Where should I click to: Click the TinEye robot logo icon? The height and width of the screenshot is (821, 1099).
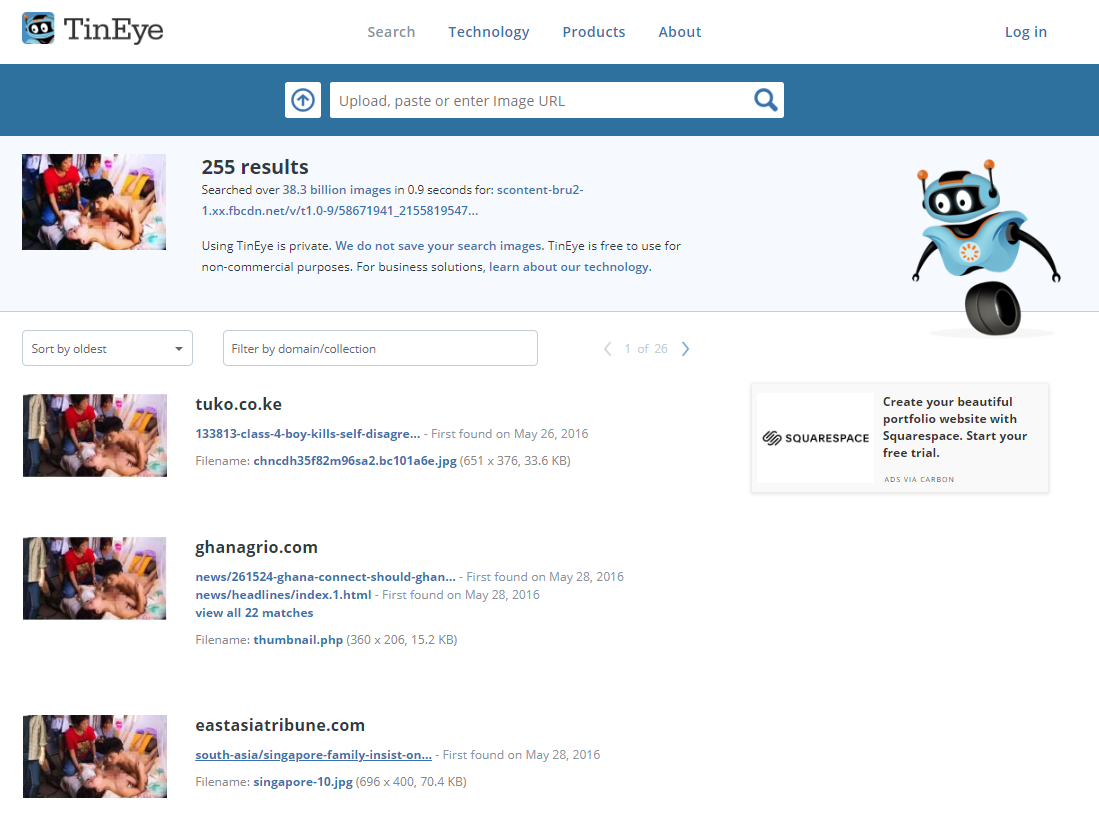[x=38, y=28]
